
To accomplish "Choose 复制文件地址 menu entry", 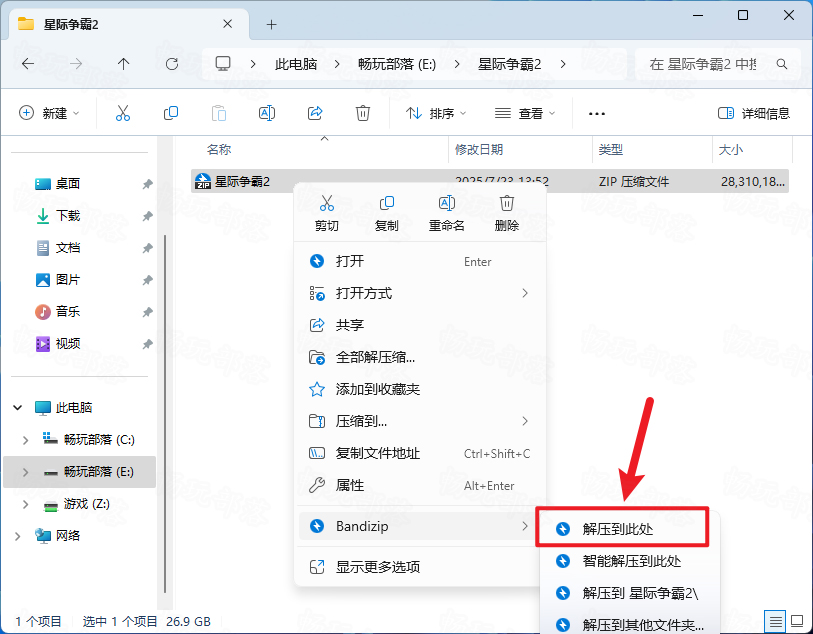I will click(420, 453).
